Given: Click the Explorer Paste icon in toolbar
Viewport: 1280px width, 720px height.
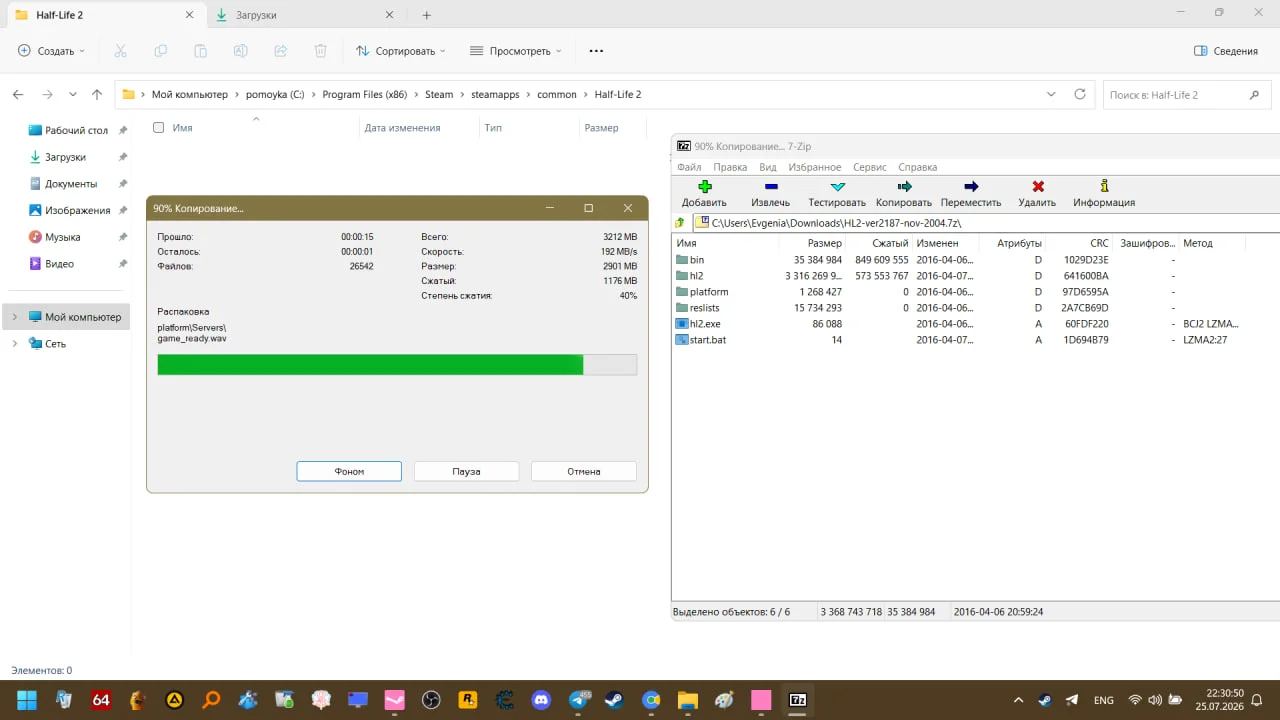Looking at the screenshot, I should 201,51.
